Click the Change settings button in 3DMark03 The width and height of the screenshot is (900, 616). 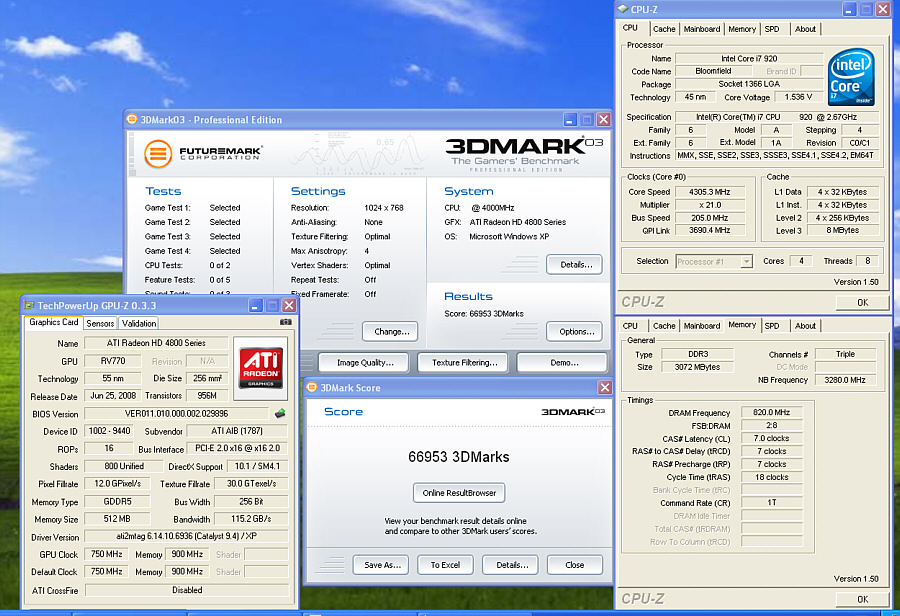tap(390, 331)
